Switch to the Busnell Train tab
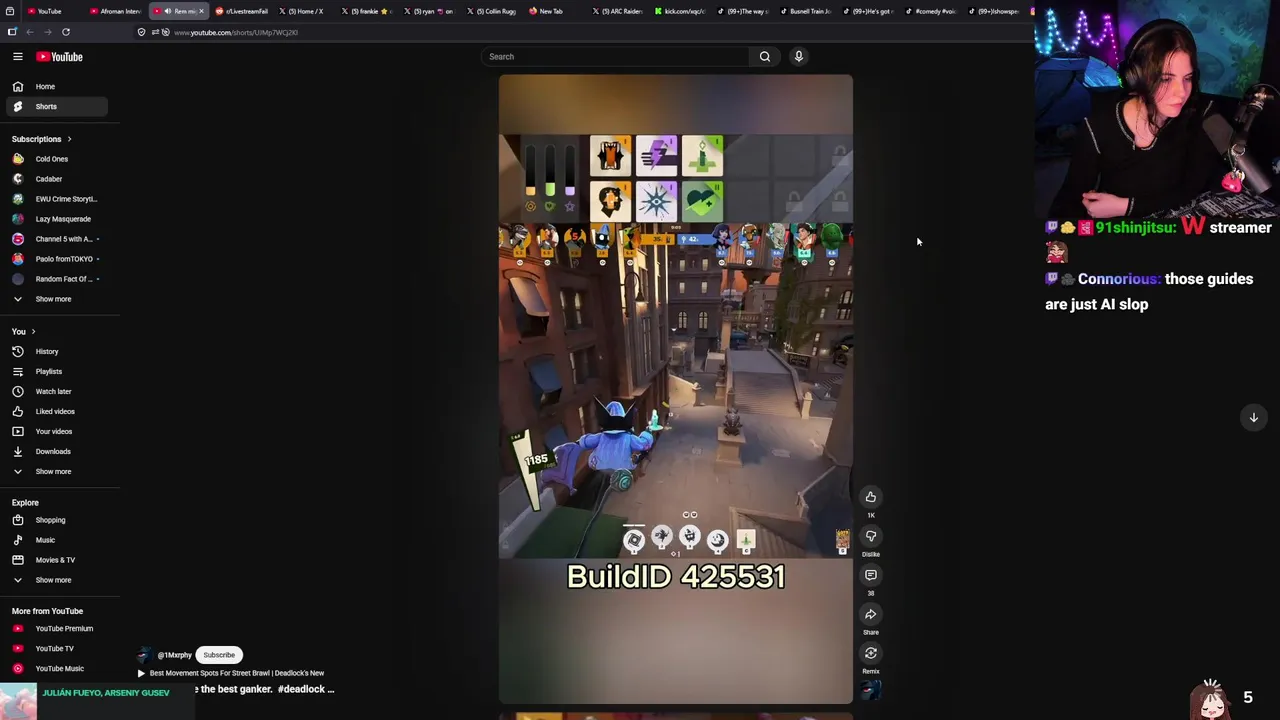 (808, 11)
